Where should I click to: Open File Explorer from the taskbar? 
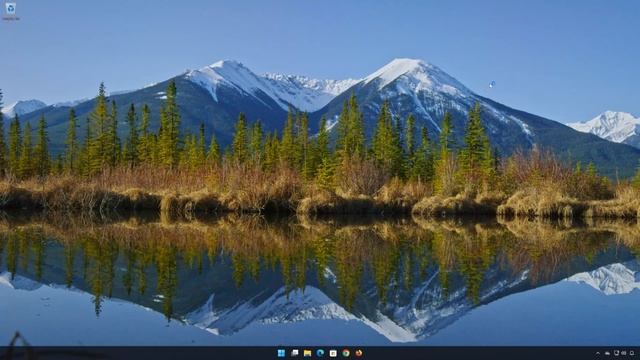307,353
